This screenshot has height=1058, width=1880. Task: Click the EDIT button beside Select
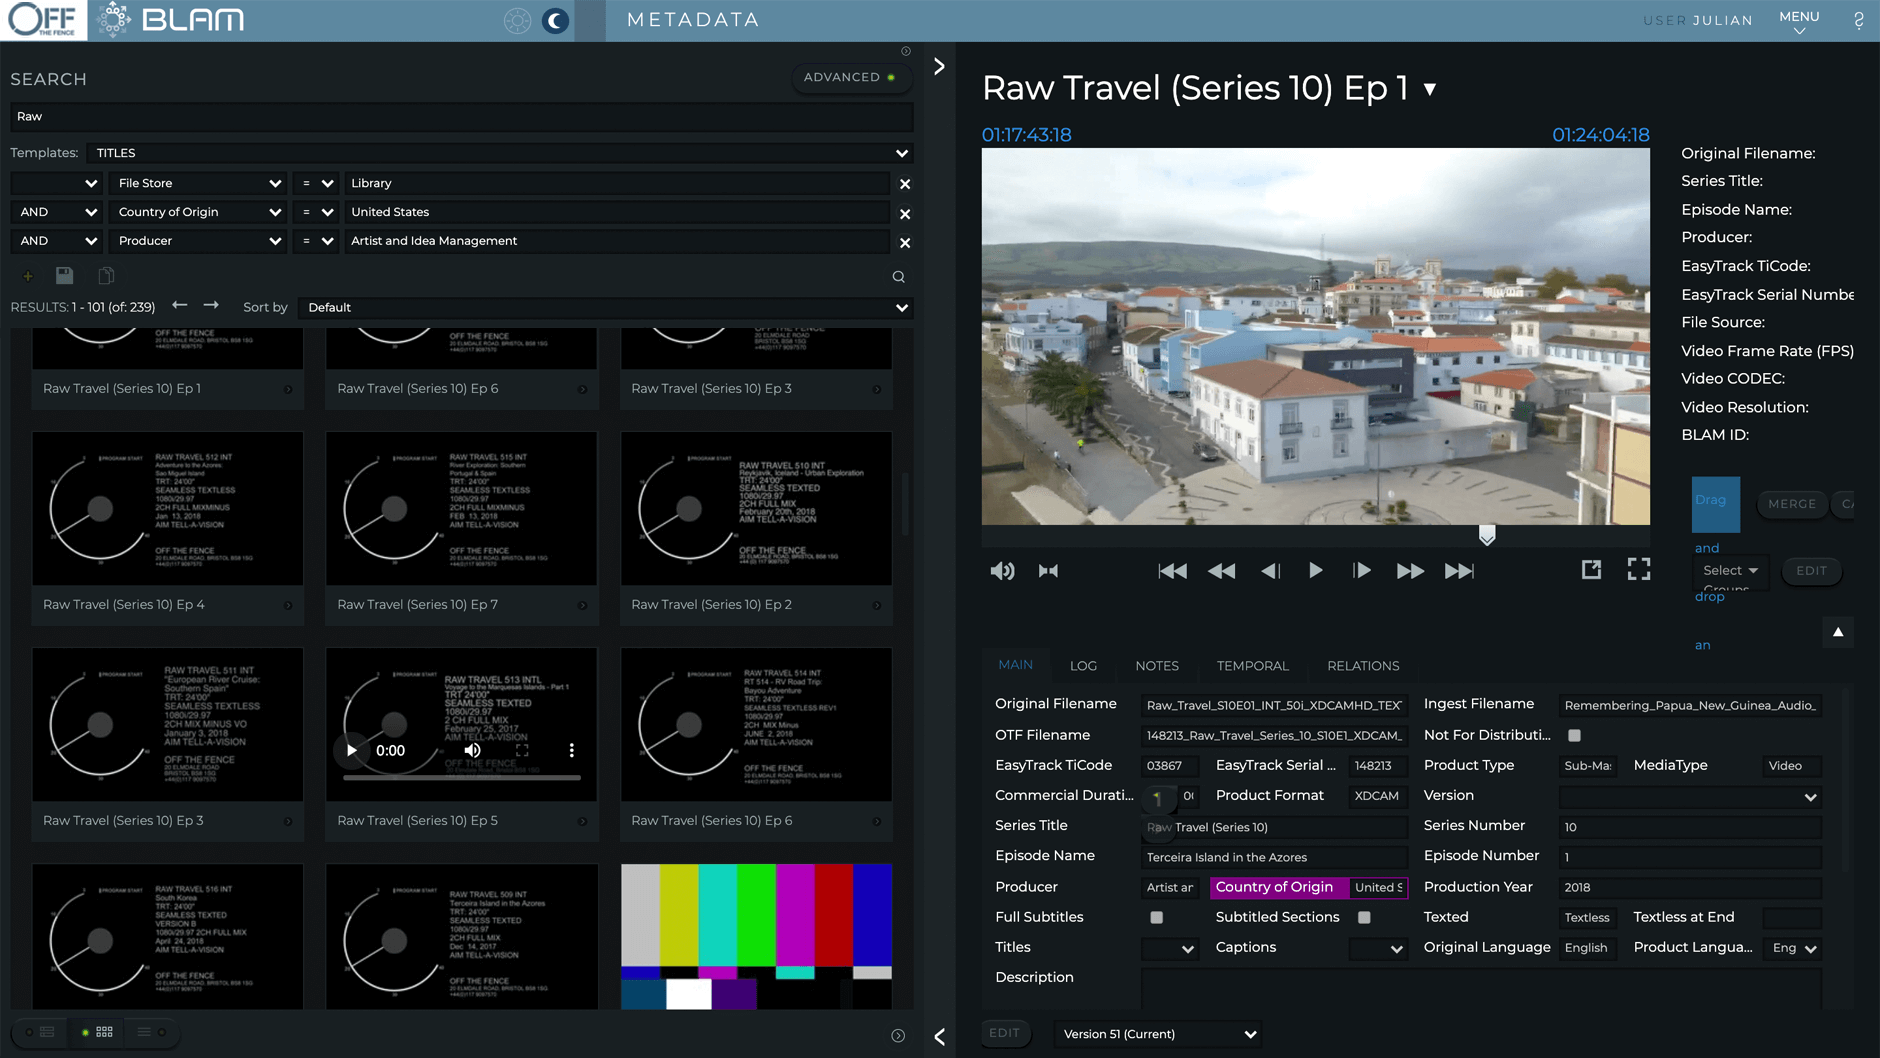[1811, 571]
